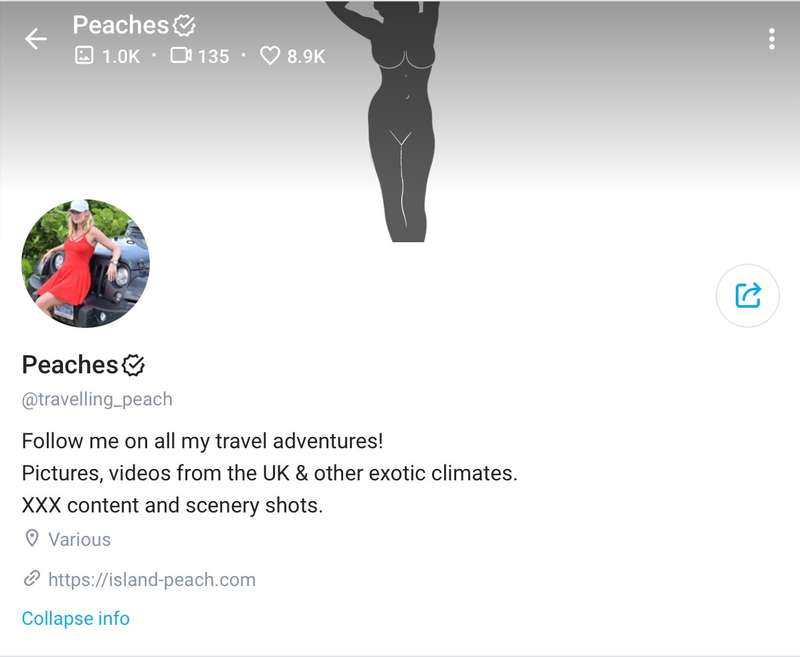This screenshot has height=657, width=800.
Task: Click the verified badge beside the profile name
Action: [x=134, y=365]
